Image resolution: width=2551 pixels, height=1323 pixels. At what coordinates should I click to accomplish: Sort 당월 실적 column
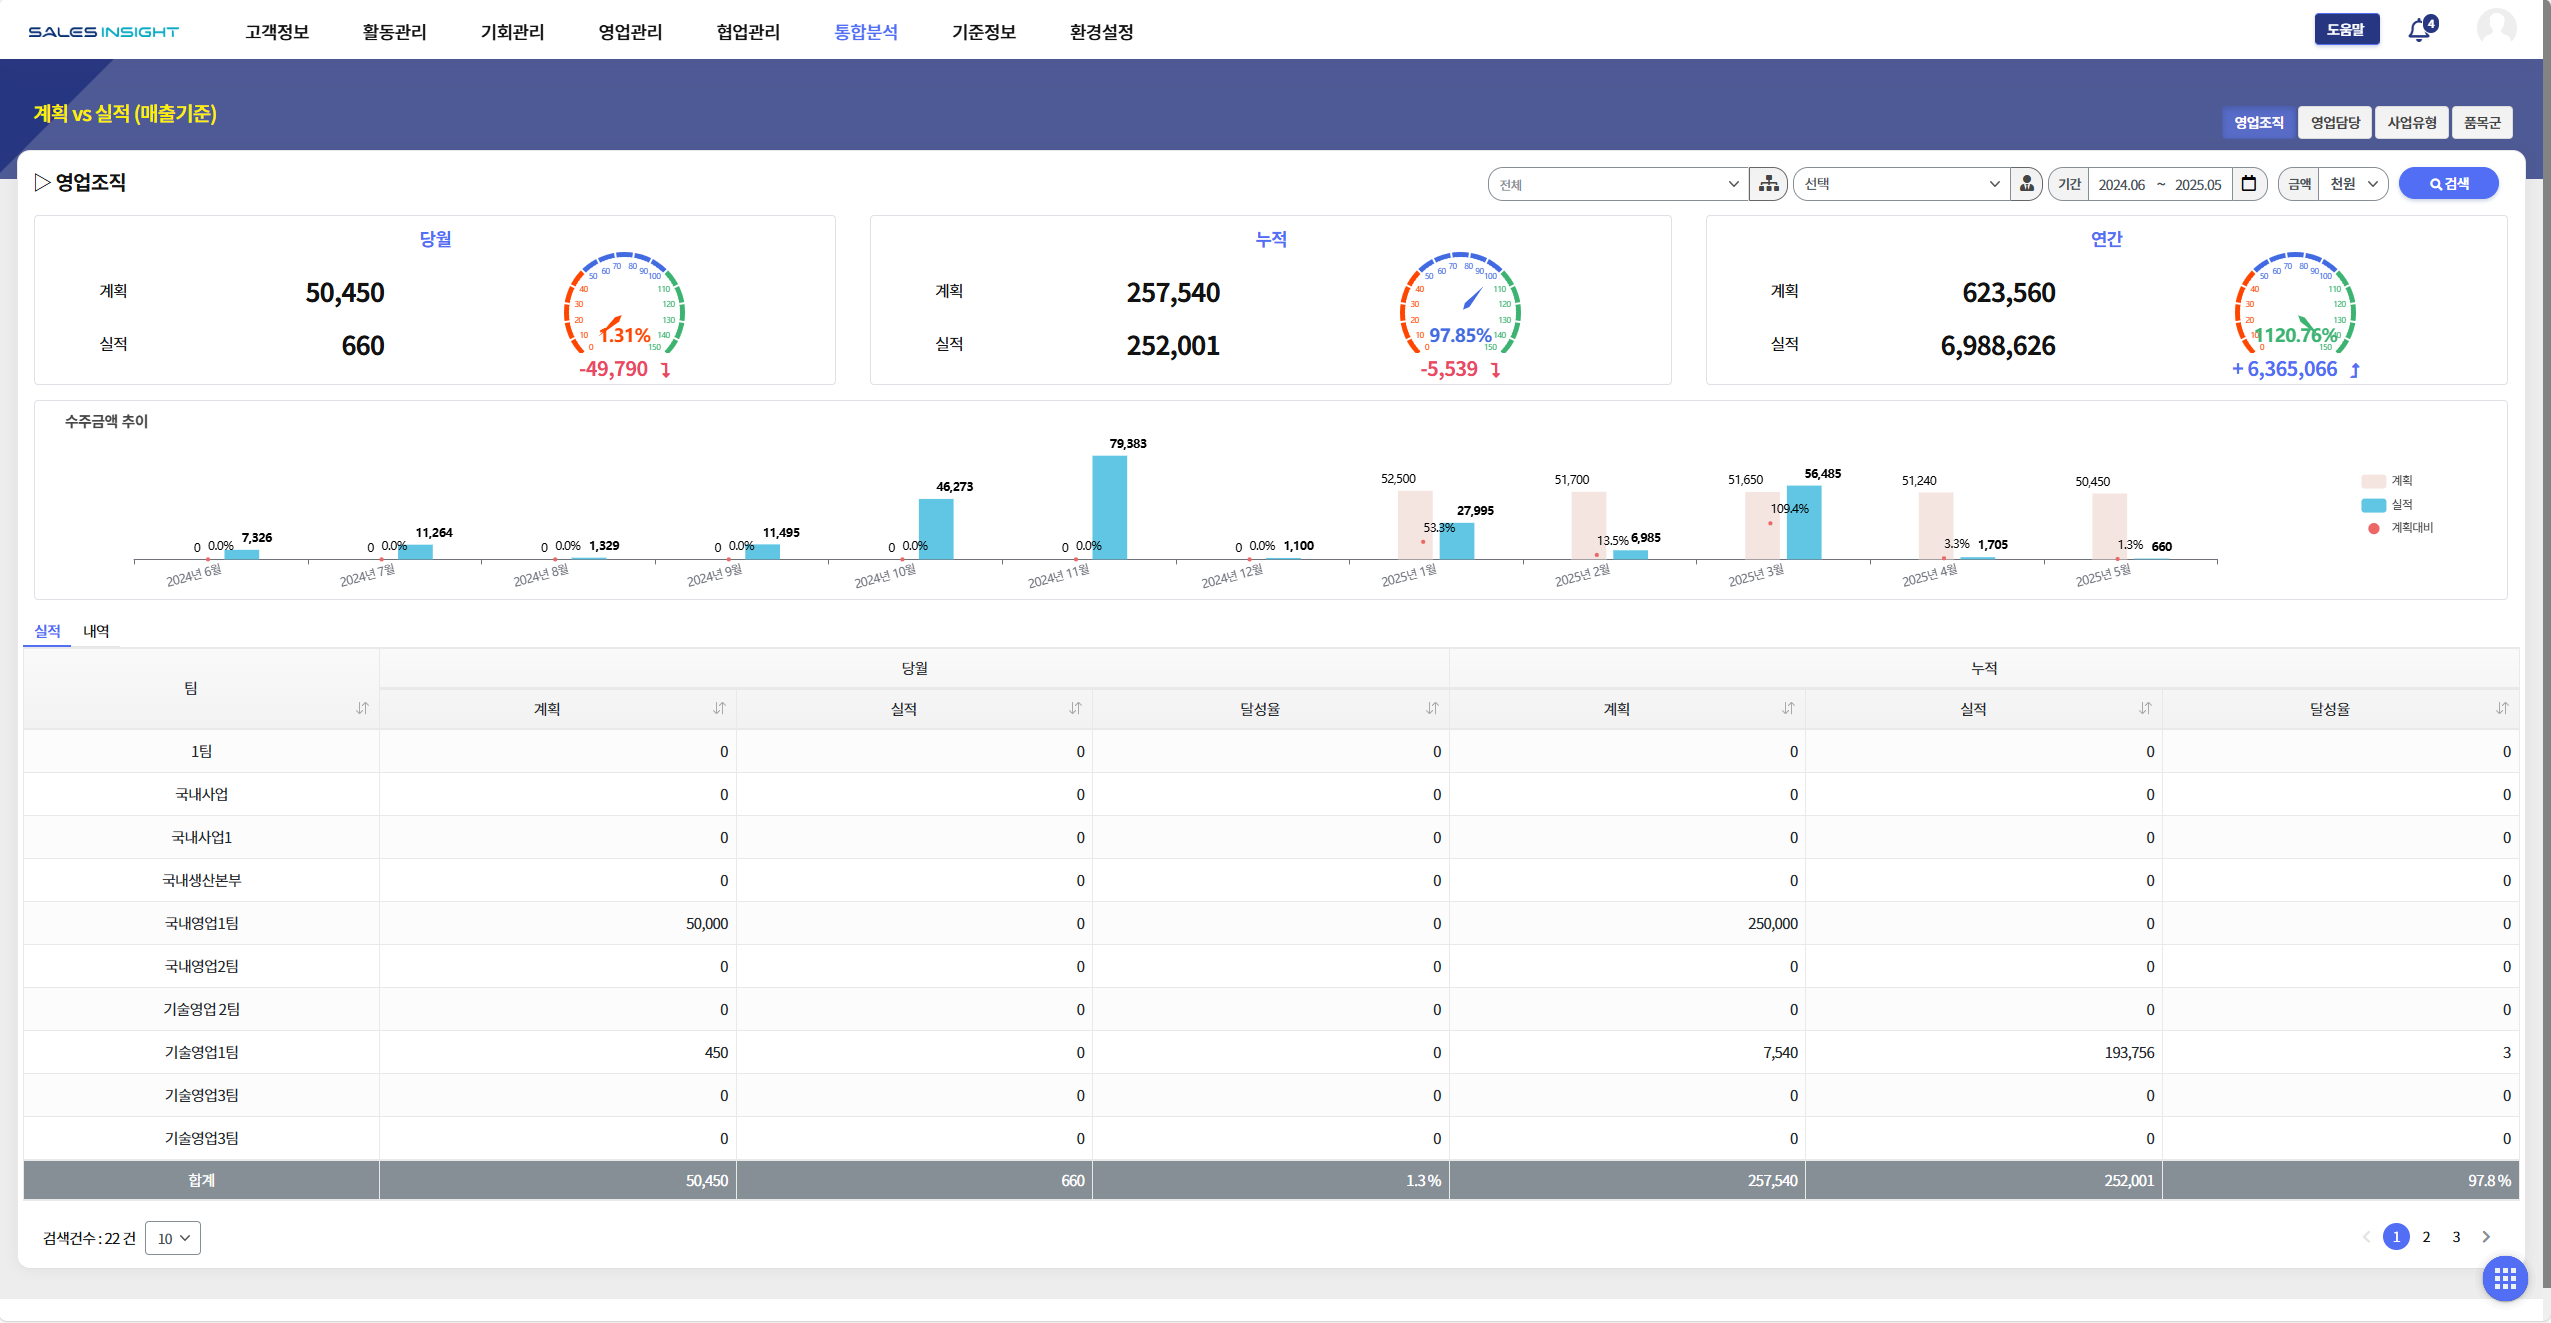coord(1075,708)
